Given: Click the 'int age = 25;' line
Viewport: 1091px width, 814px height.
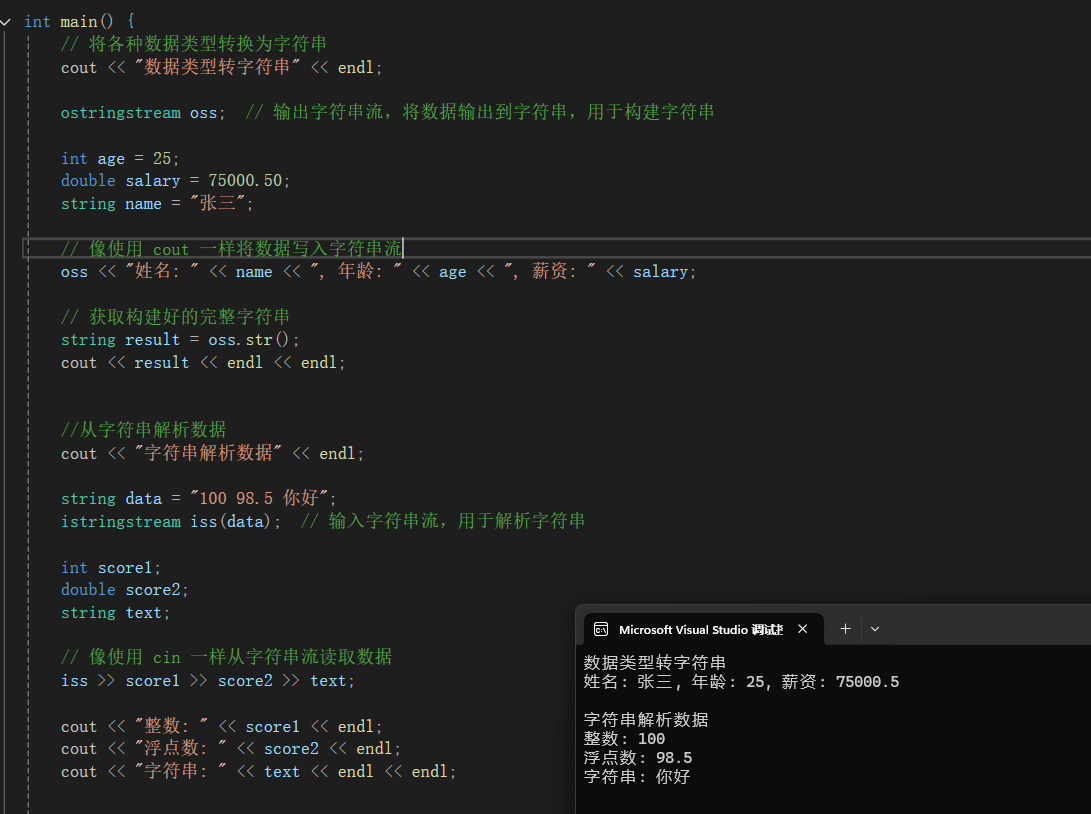Looking at the screenshot, I should coord(120,159).
